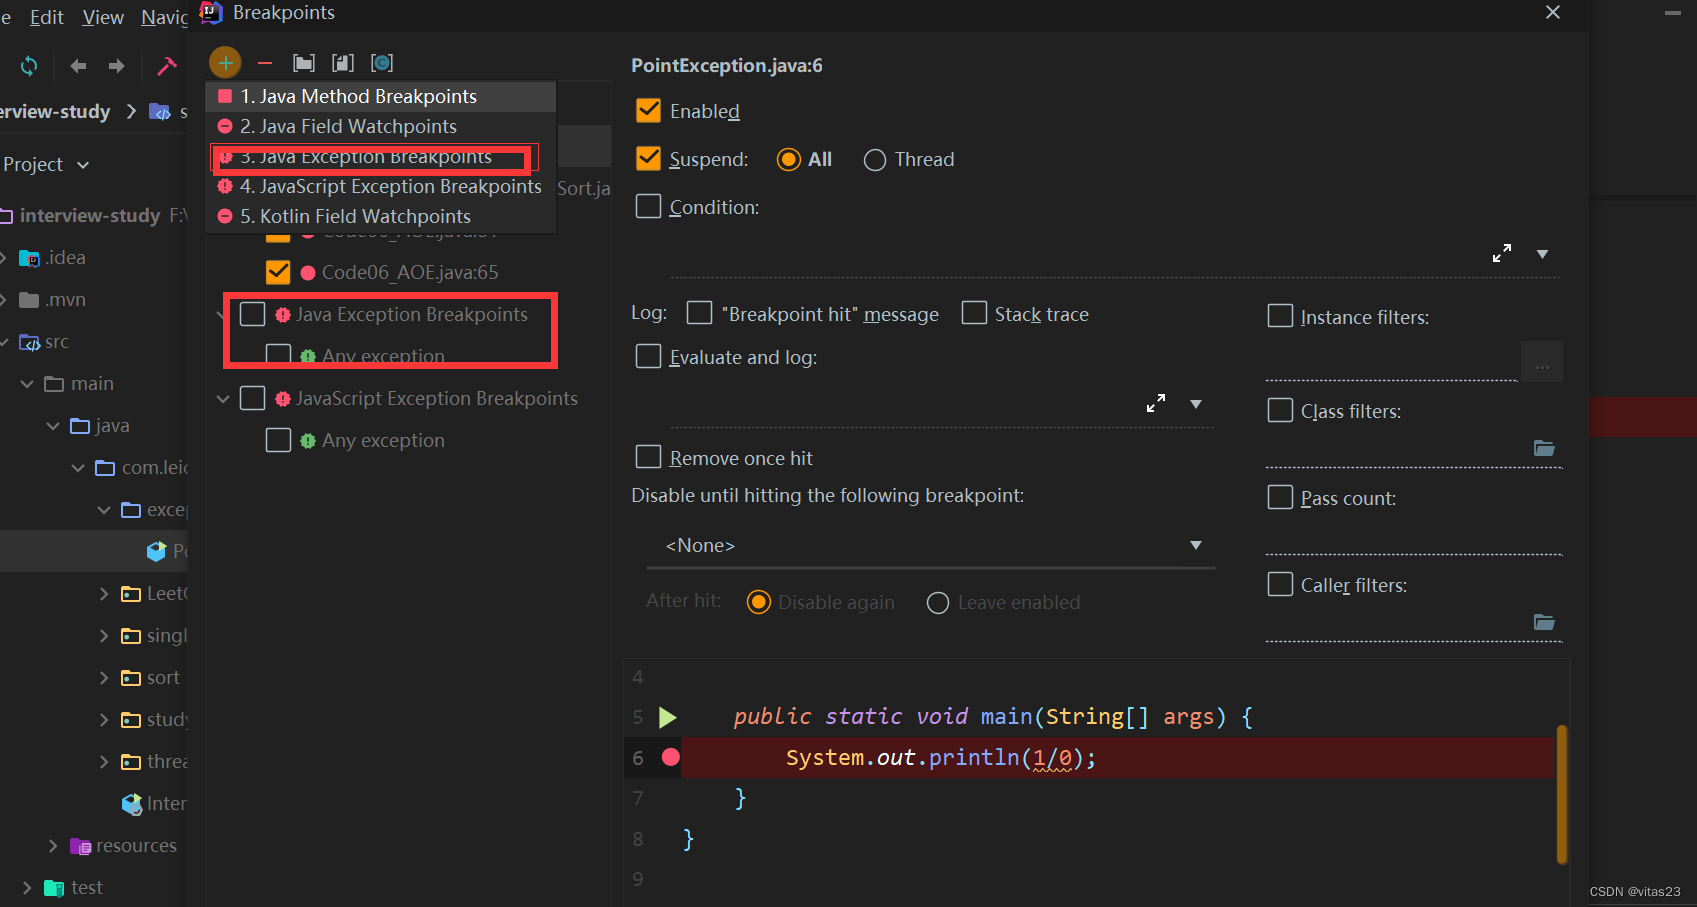This screenshot has width=1697, height=907.
Task: Click the Back navigation arrow
Action: (x=78, y=66)
